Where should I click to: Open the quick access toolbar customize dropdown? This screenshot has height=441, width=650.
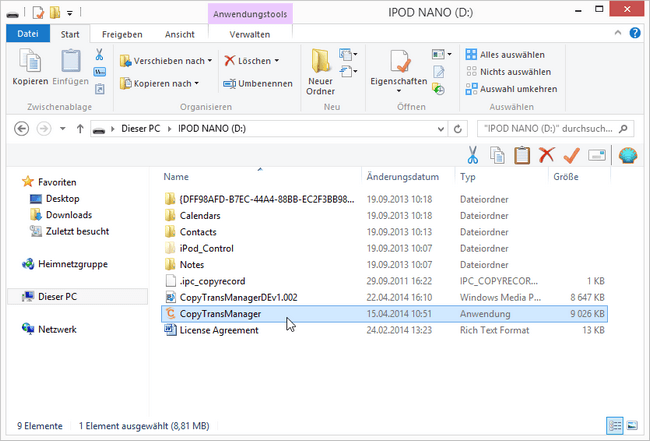[x=70, y=13]
